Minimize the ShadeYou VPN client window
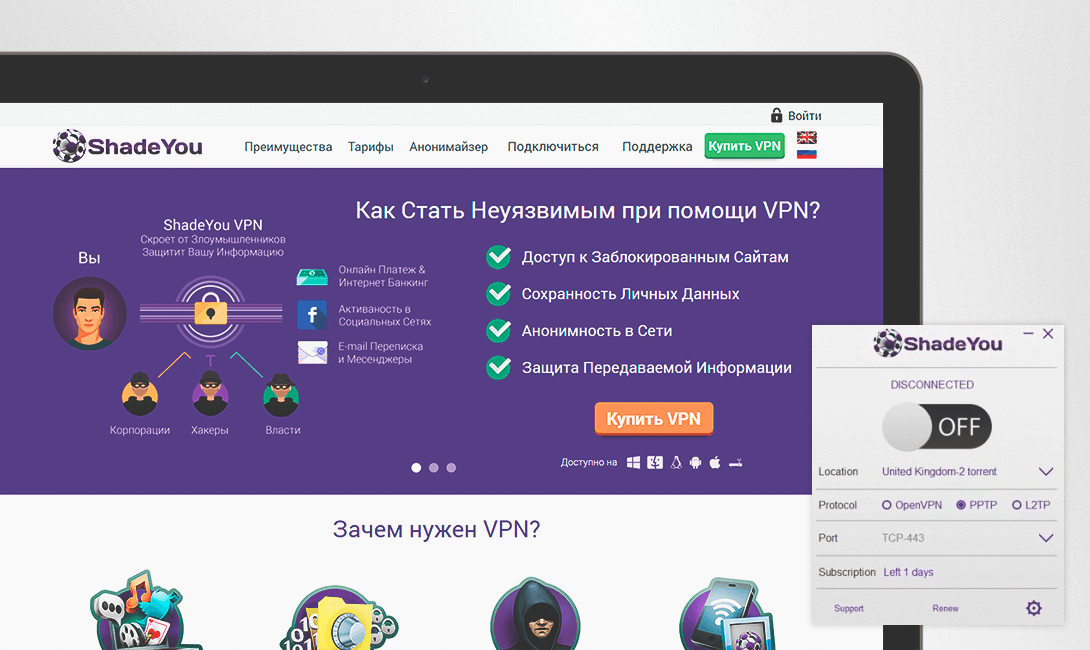Viewport: 1090px width, 650px height. pos(1028,334)
